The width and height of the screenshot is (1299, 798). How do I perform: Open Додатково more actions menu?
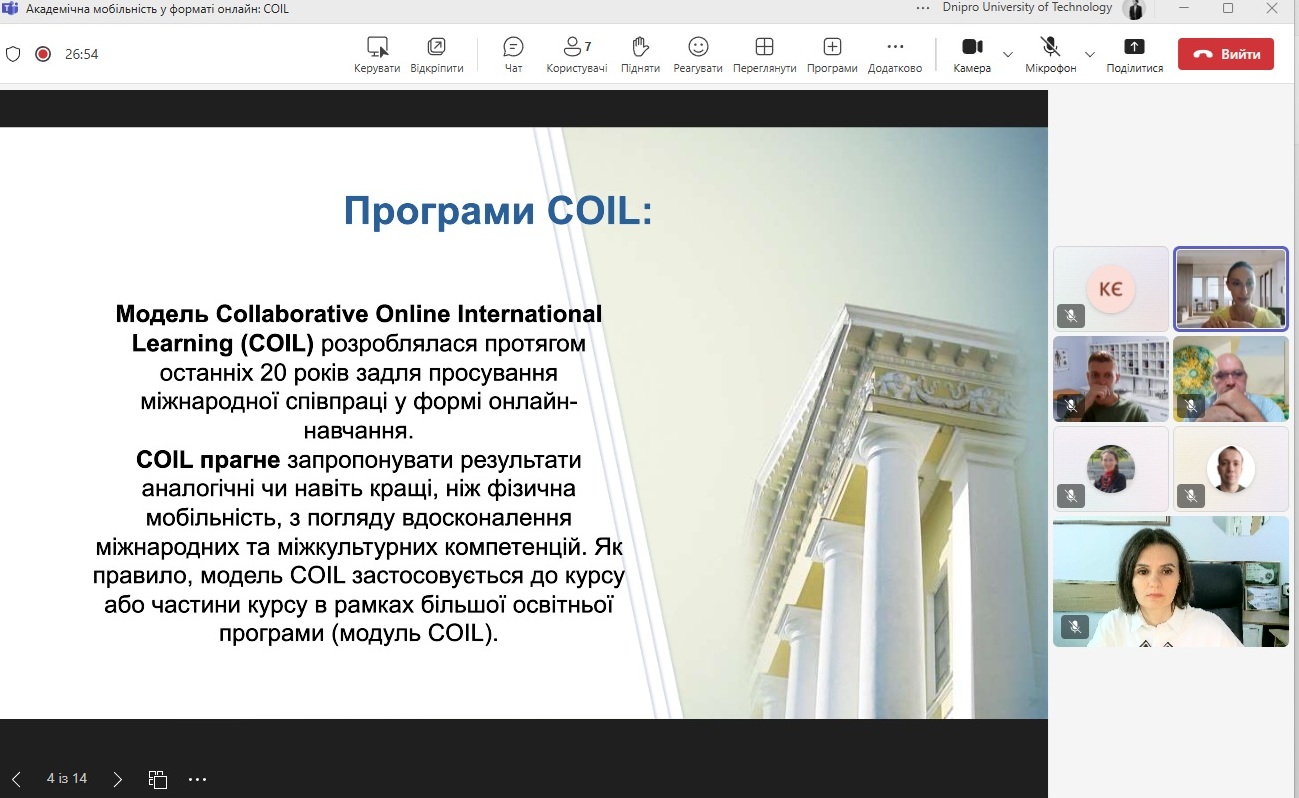[x=895, y=54]
